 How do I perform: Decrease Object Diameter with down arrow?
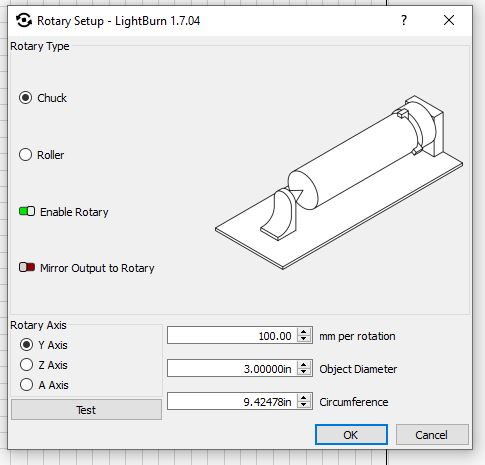point(303,372)
